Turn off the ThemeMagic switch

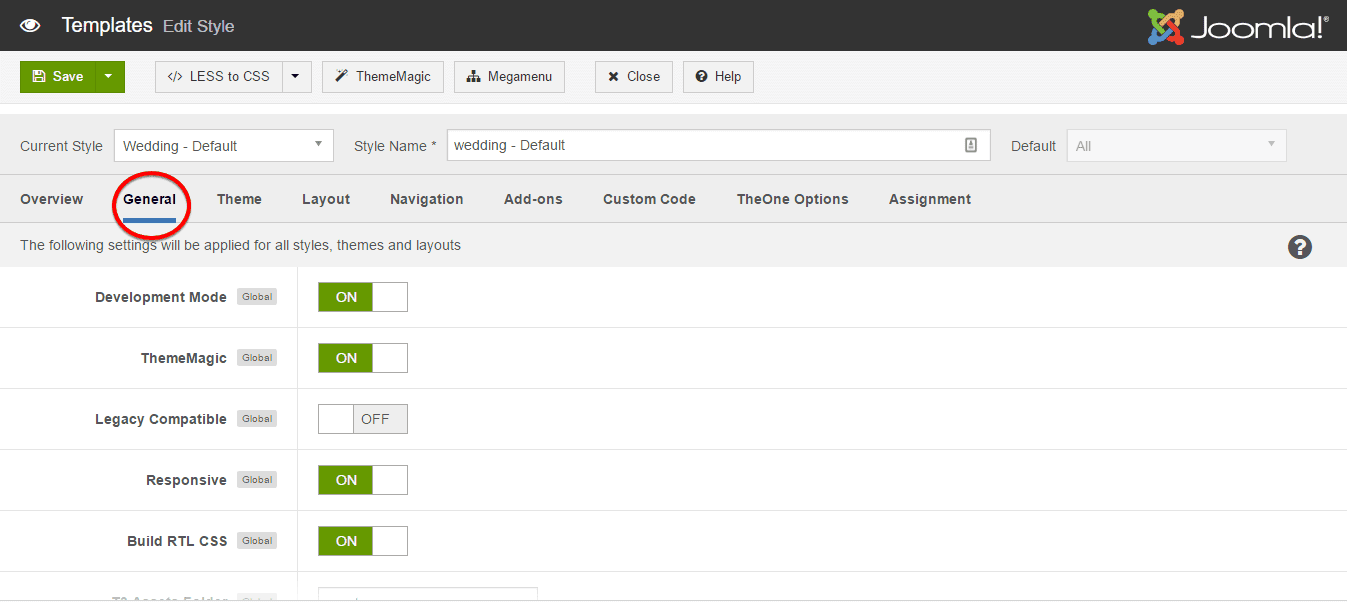click(x=362, y=358)
